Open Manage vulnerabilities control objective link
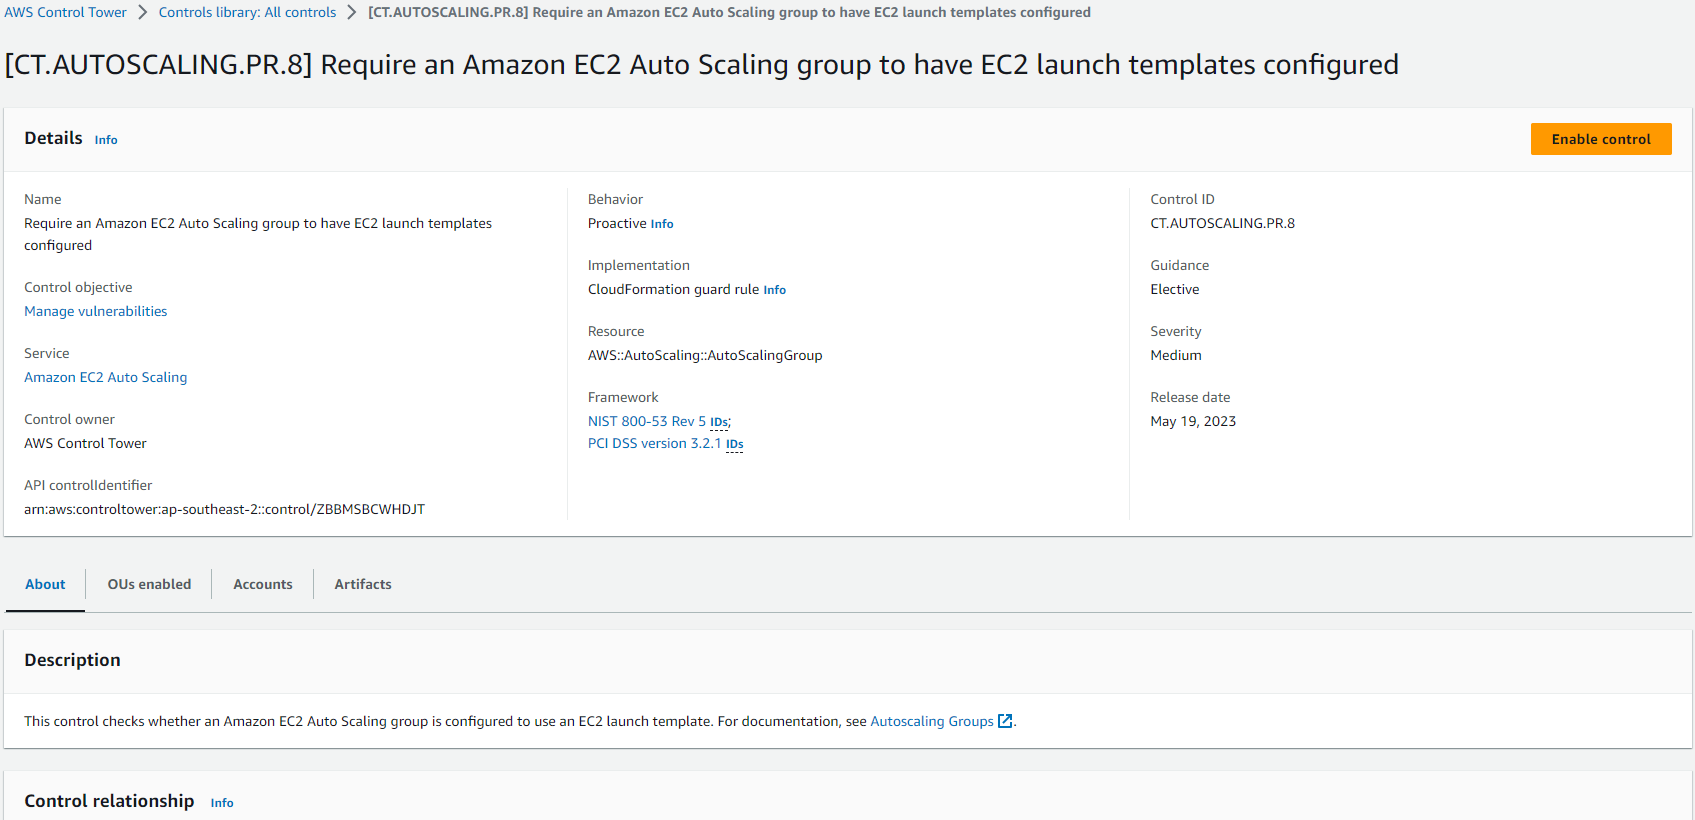This screenshot has height=820, width=1695. [96, 311]
